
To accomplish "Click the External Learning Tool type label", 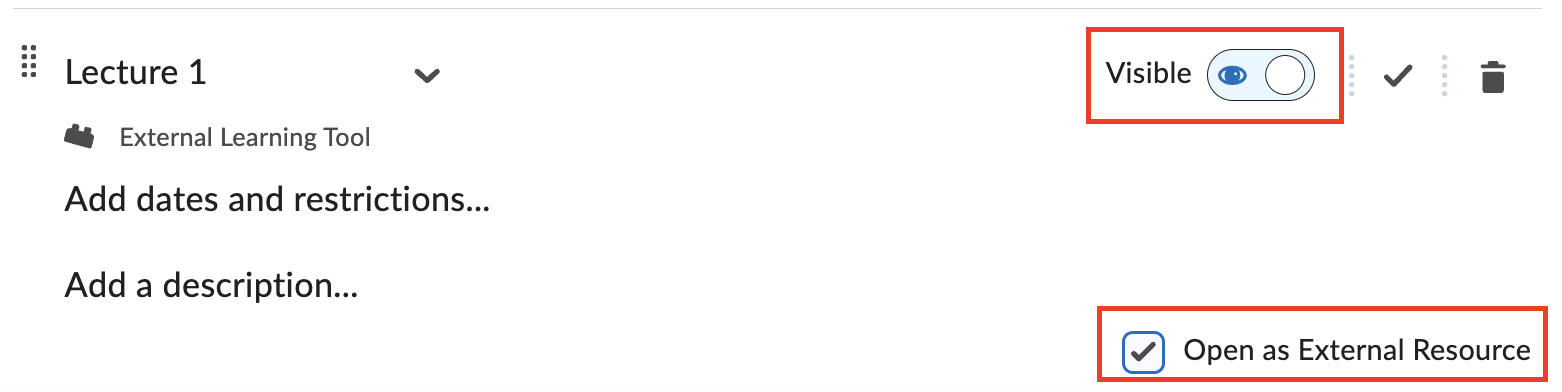I will click(x=245, y=137).
